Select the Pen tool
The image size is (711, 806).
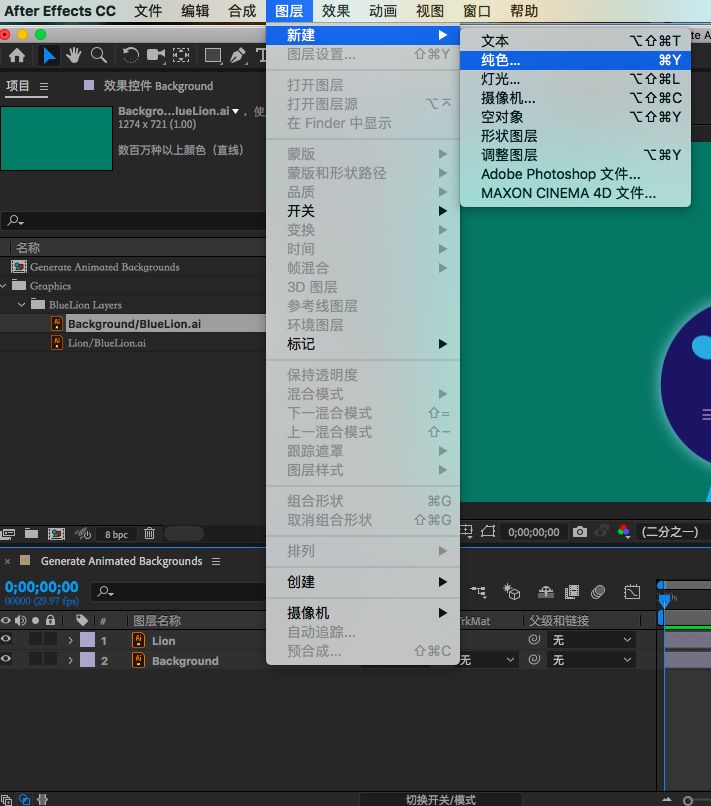click(237, 56)
